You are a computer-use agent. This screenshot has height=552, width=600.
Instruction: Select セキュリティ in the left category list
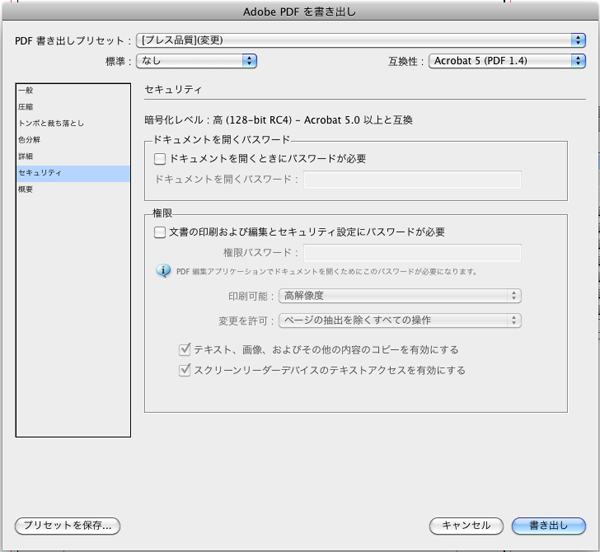coord(73,173)
